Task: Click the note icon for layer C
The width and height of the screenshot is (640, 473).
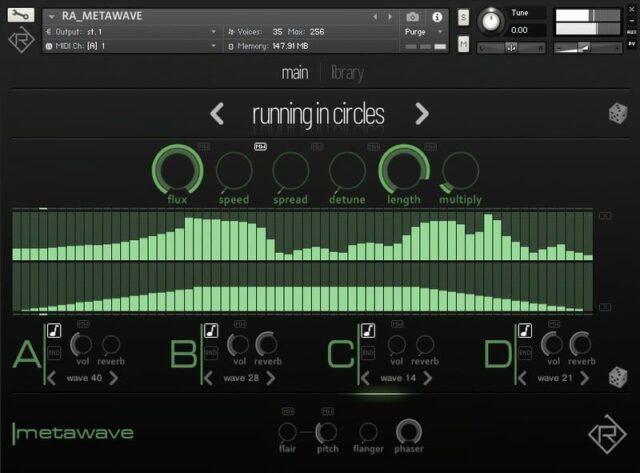Action: click(368, 330)
